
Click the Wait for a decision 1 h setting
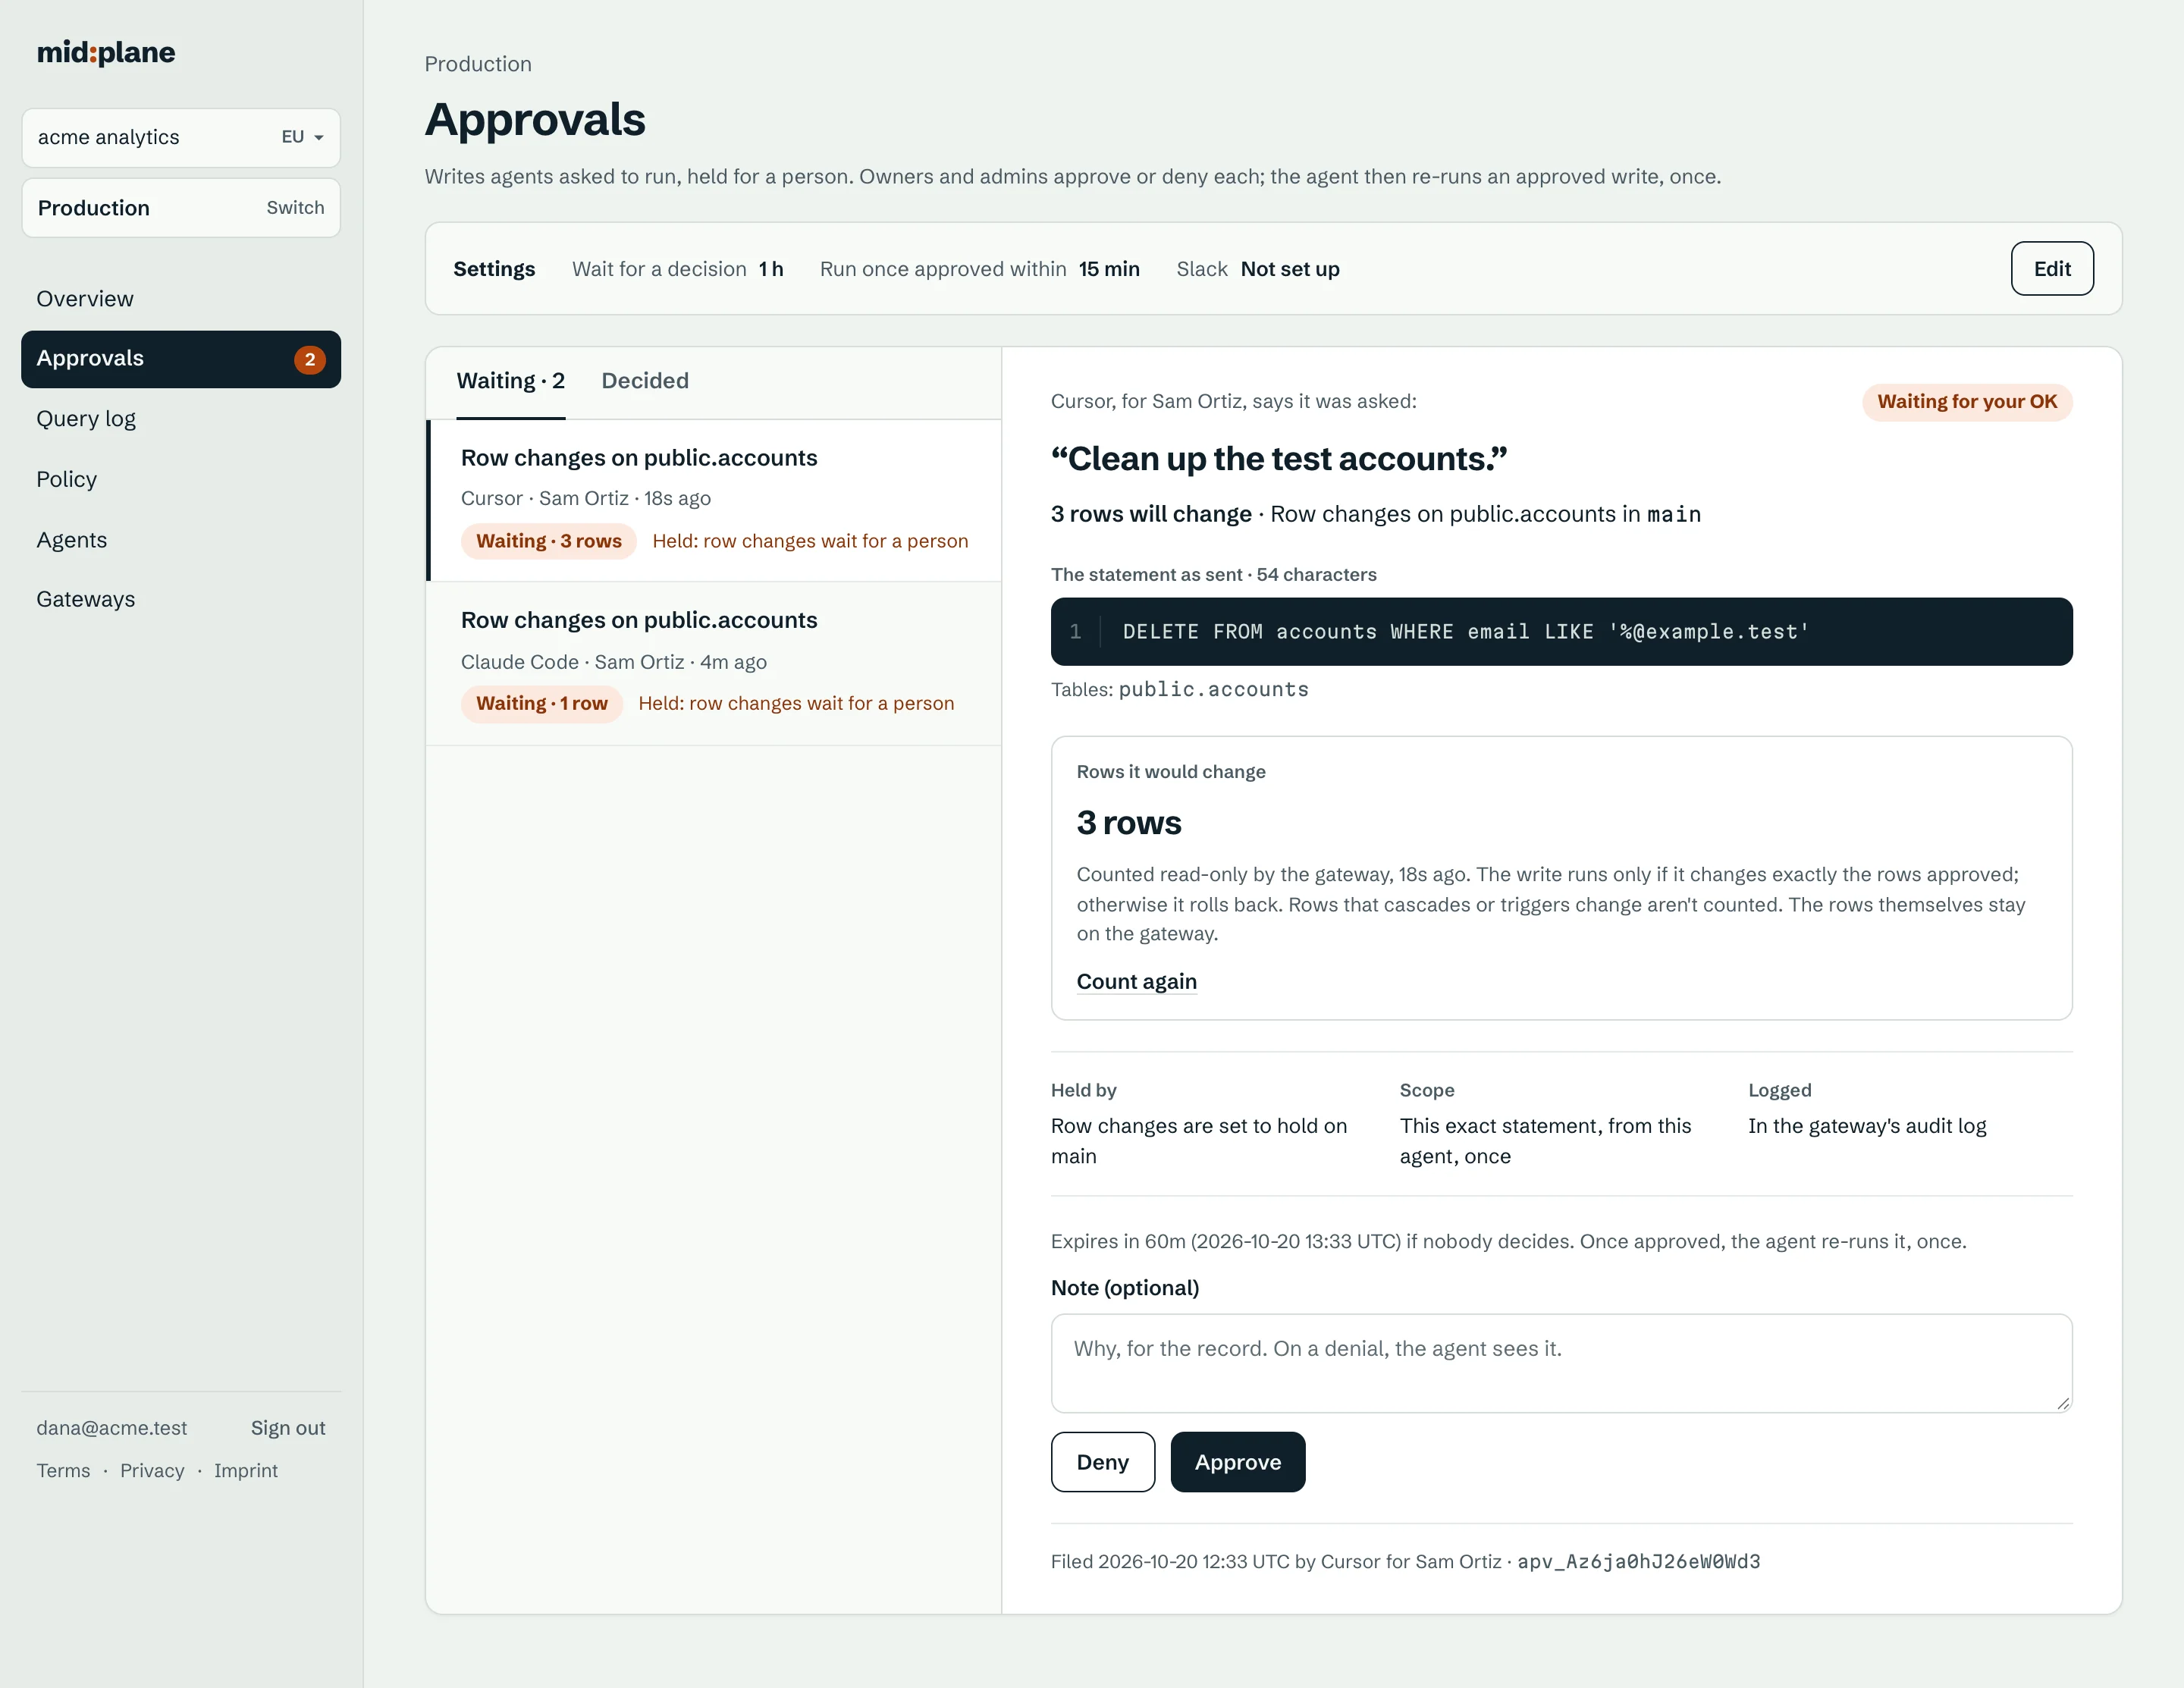[x=678, y=269]
